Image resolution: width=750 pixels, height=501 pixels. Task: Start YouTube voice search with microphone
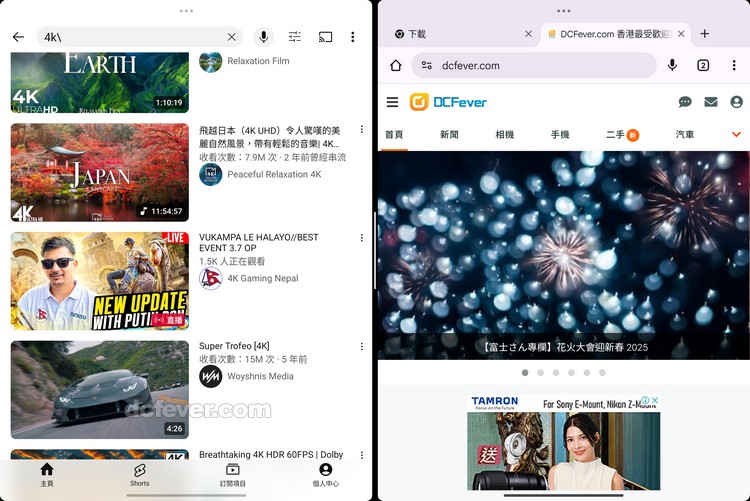tap(264, 37)
